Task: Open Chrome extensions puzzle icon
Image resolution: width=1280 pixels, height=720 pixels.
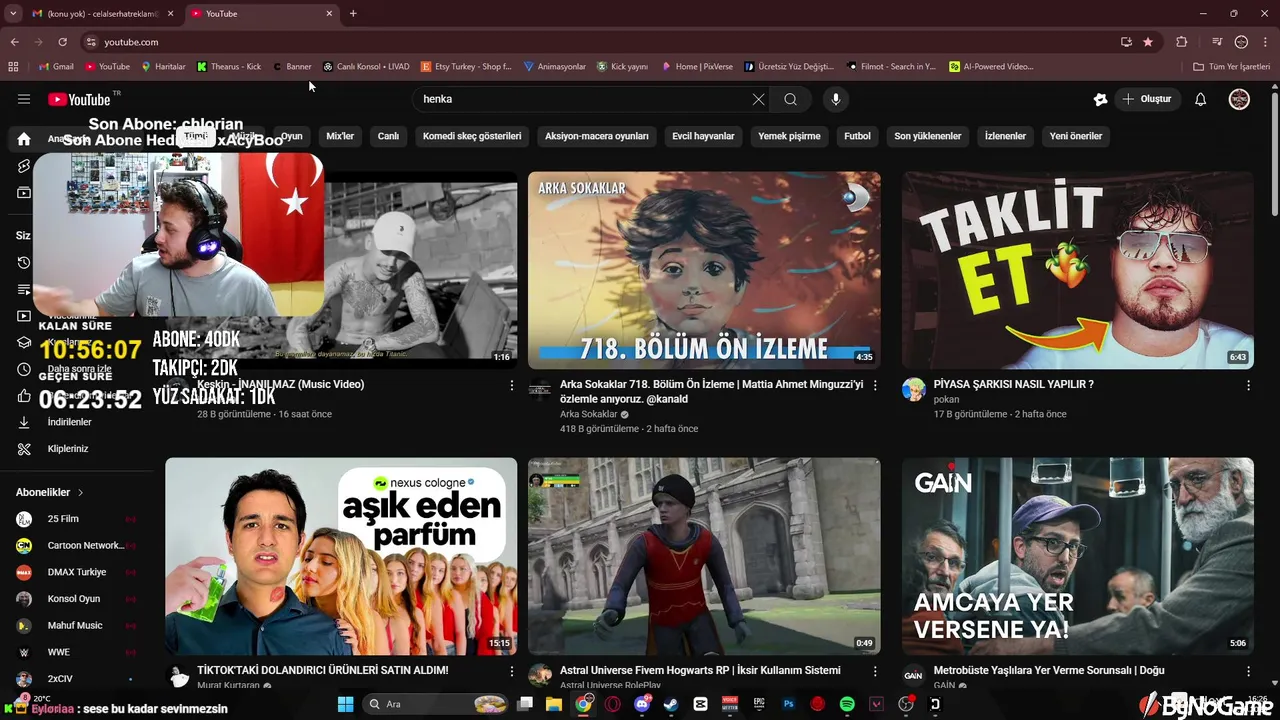Action: 1182,42
